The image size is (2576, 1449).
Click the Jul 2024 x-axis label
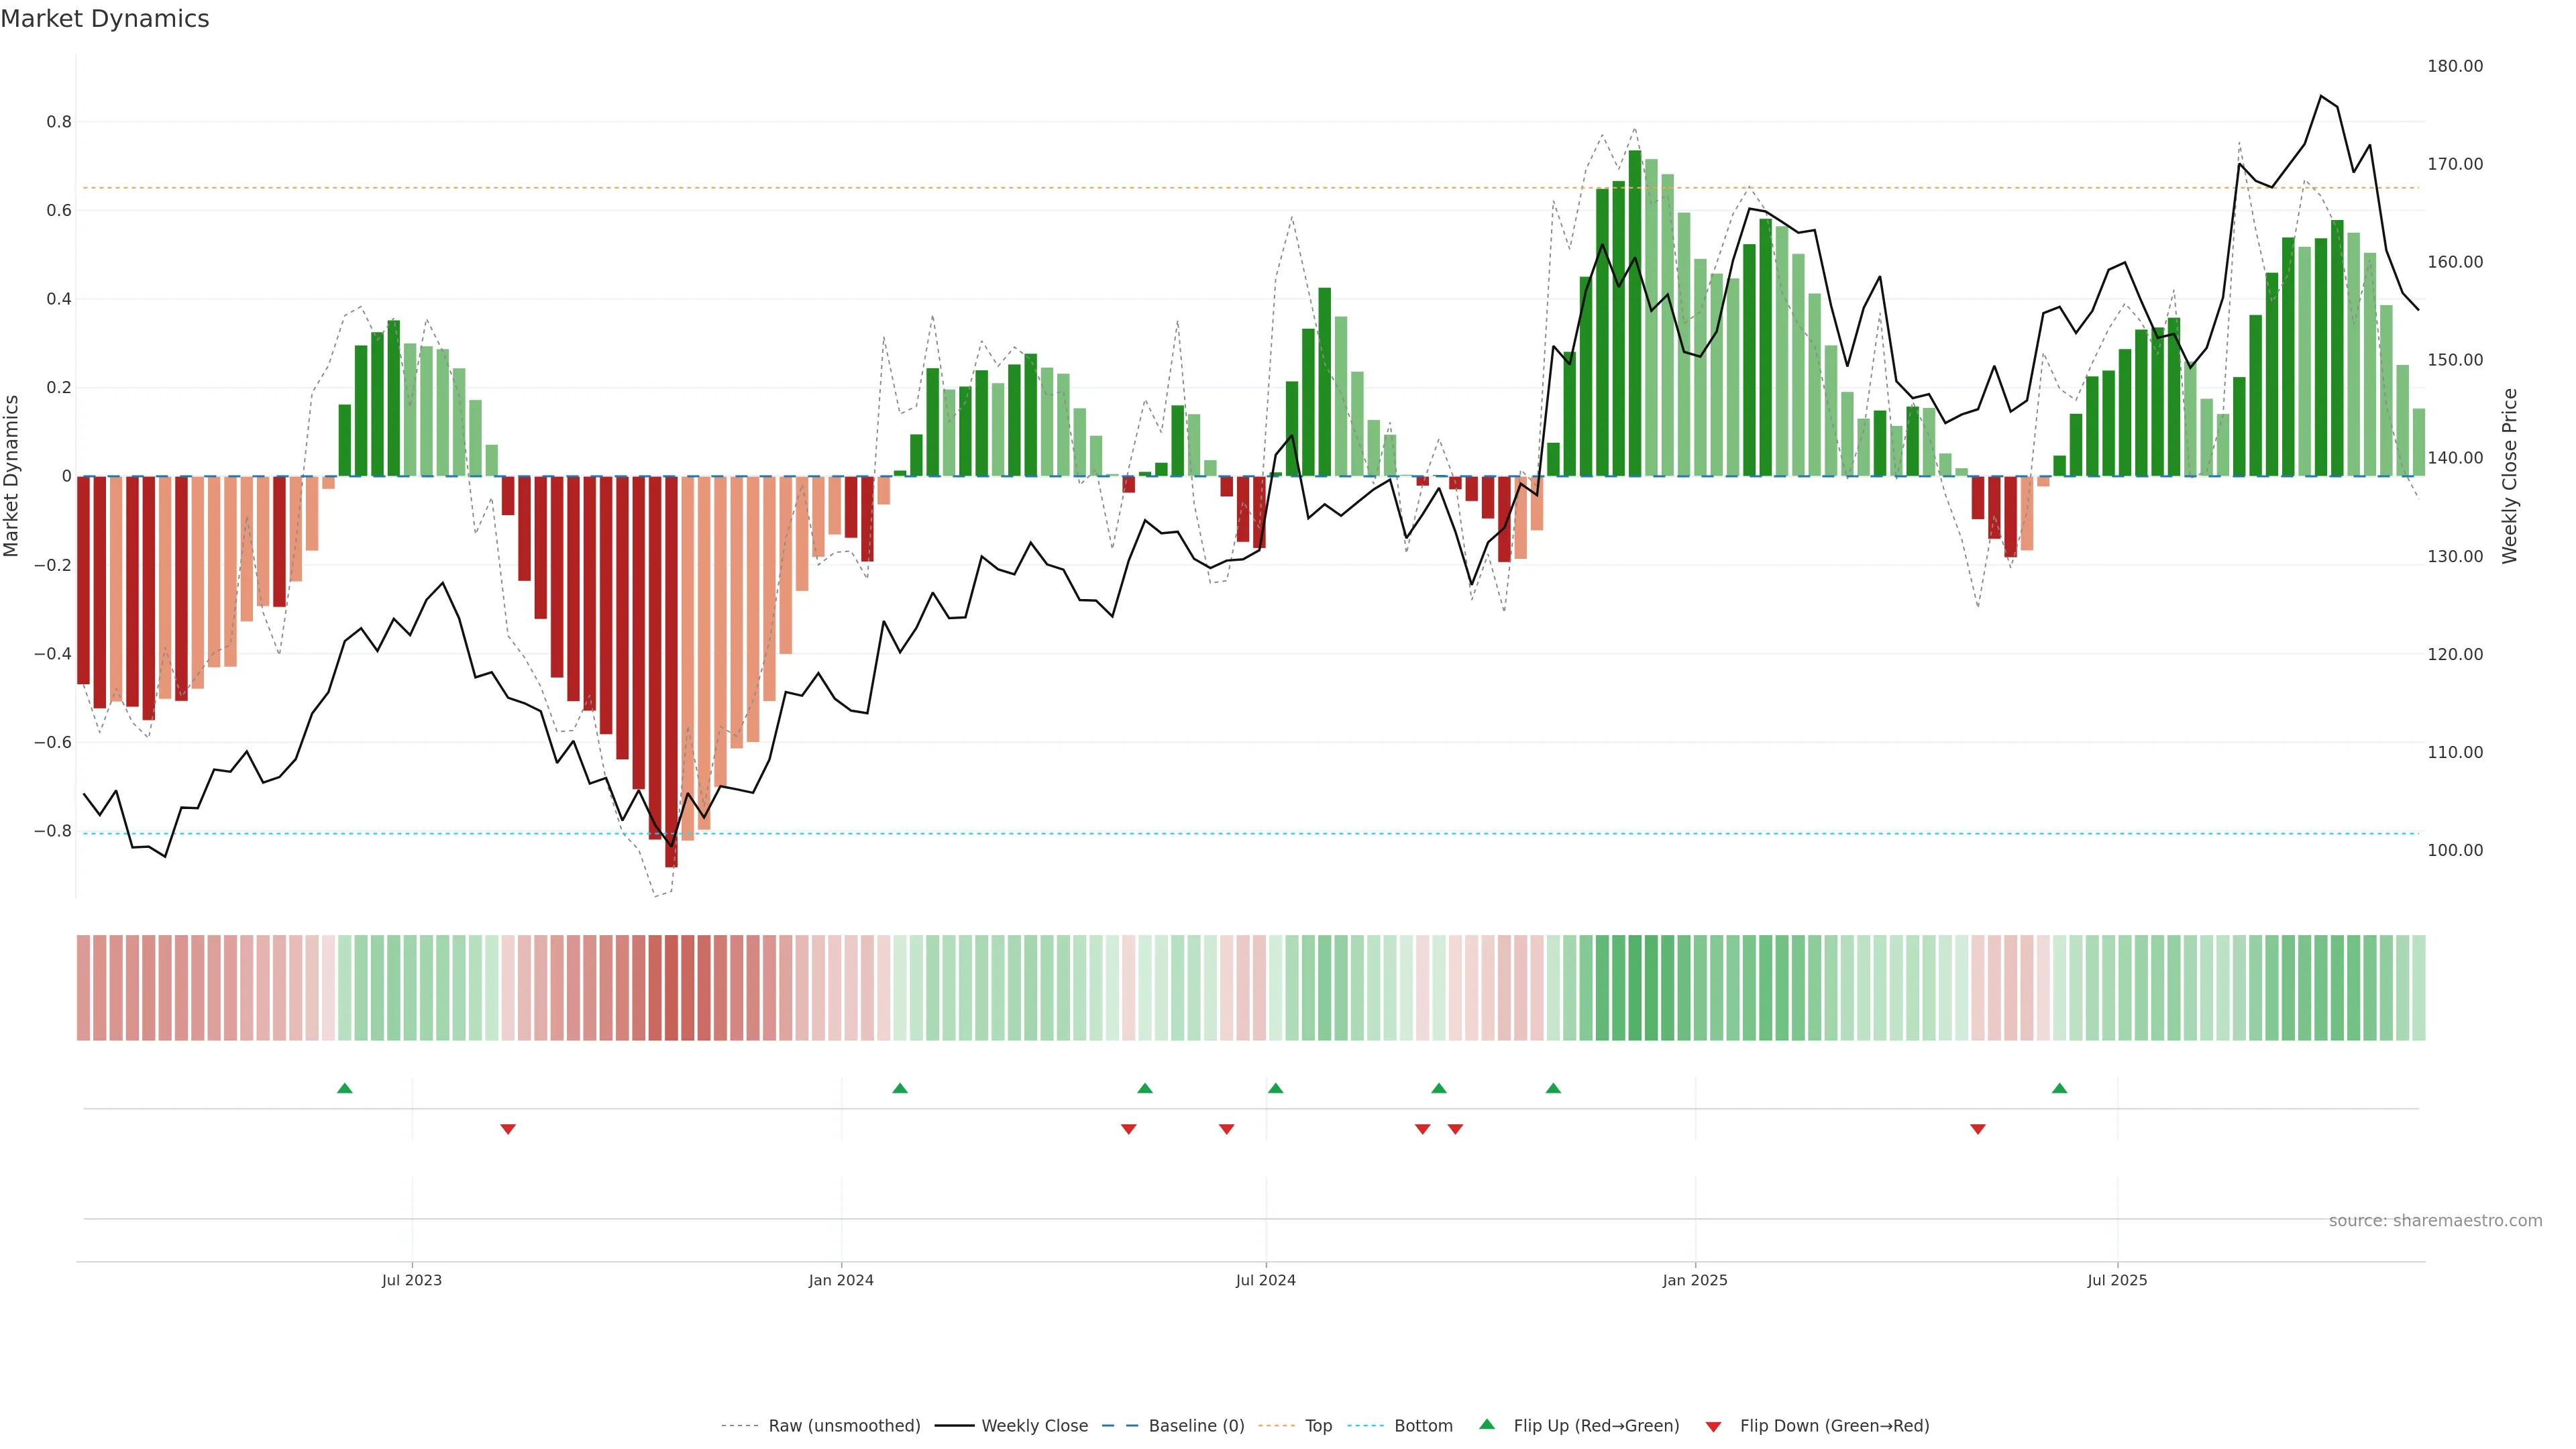1265,1280
